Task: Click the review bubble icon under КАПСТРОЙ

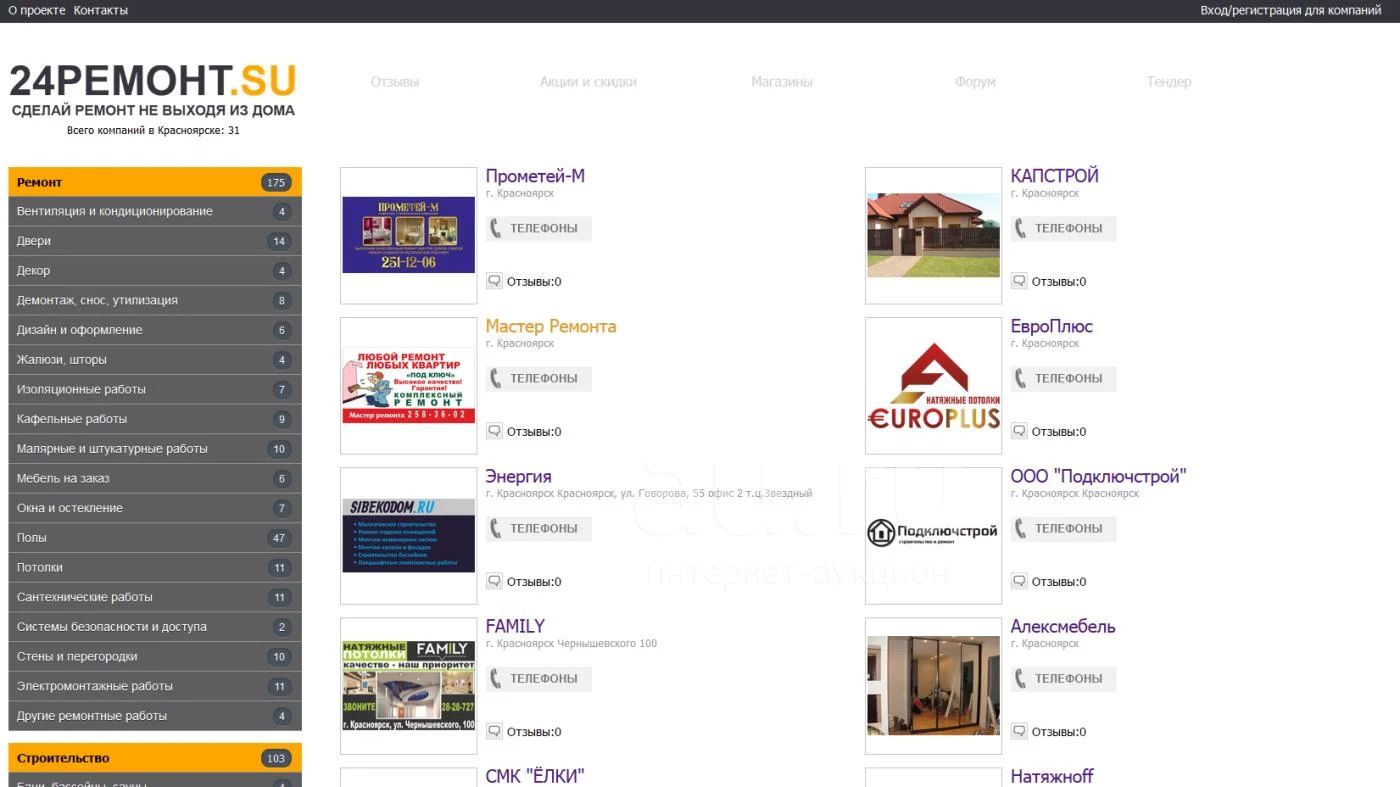Action: (1019, 281)
